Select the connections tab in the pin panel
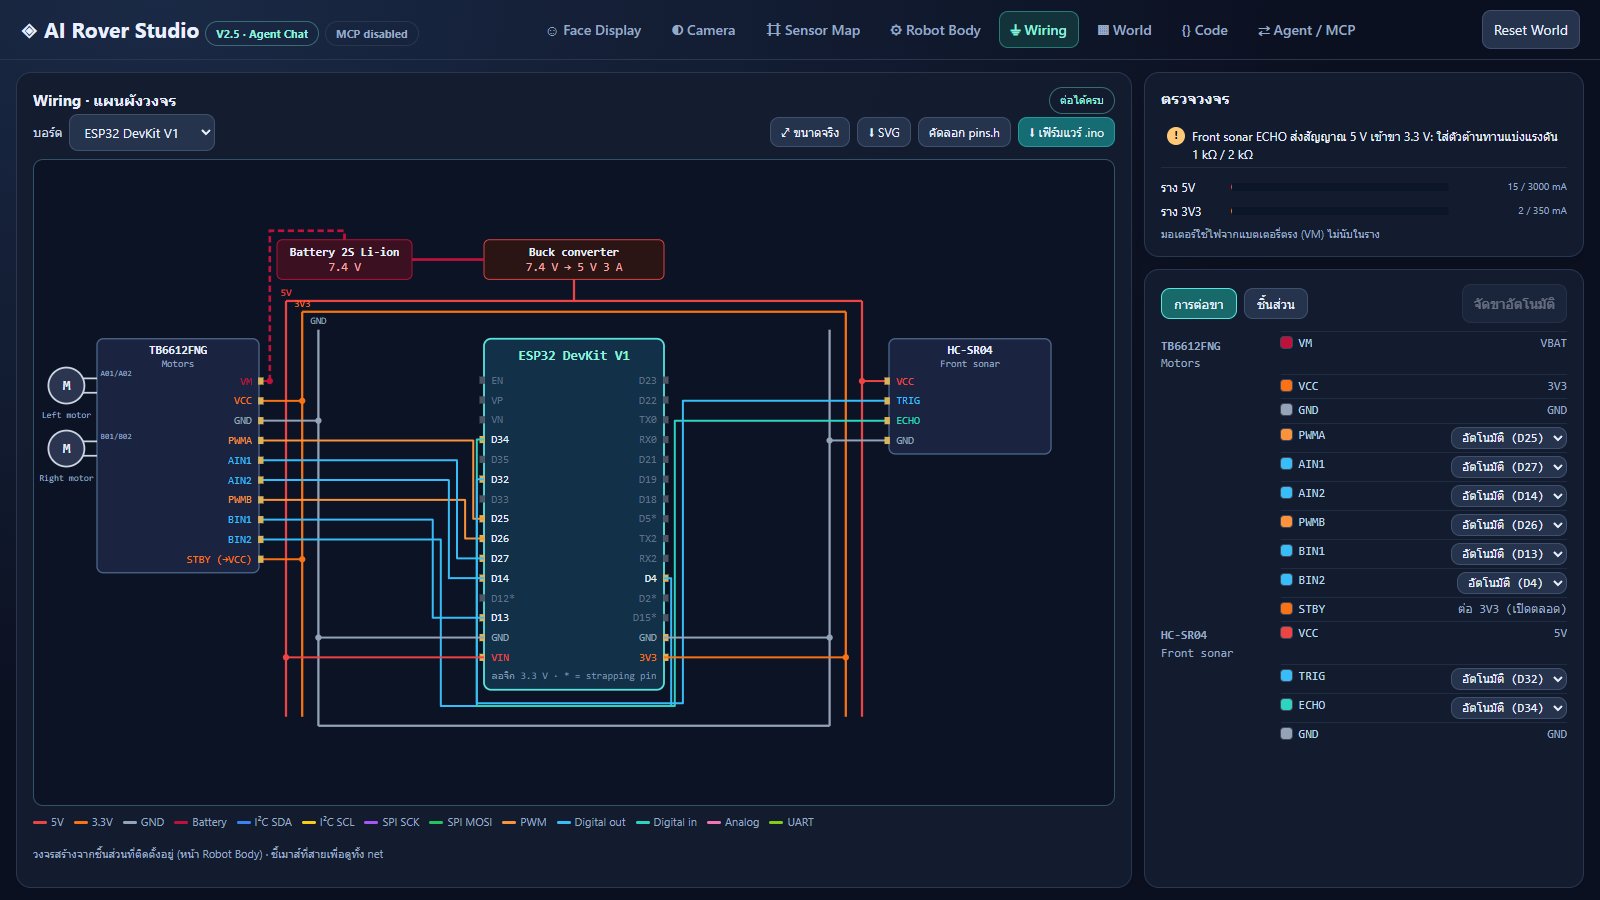This screenshot has height=900, width=1600. [1199, 304]
